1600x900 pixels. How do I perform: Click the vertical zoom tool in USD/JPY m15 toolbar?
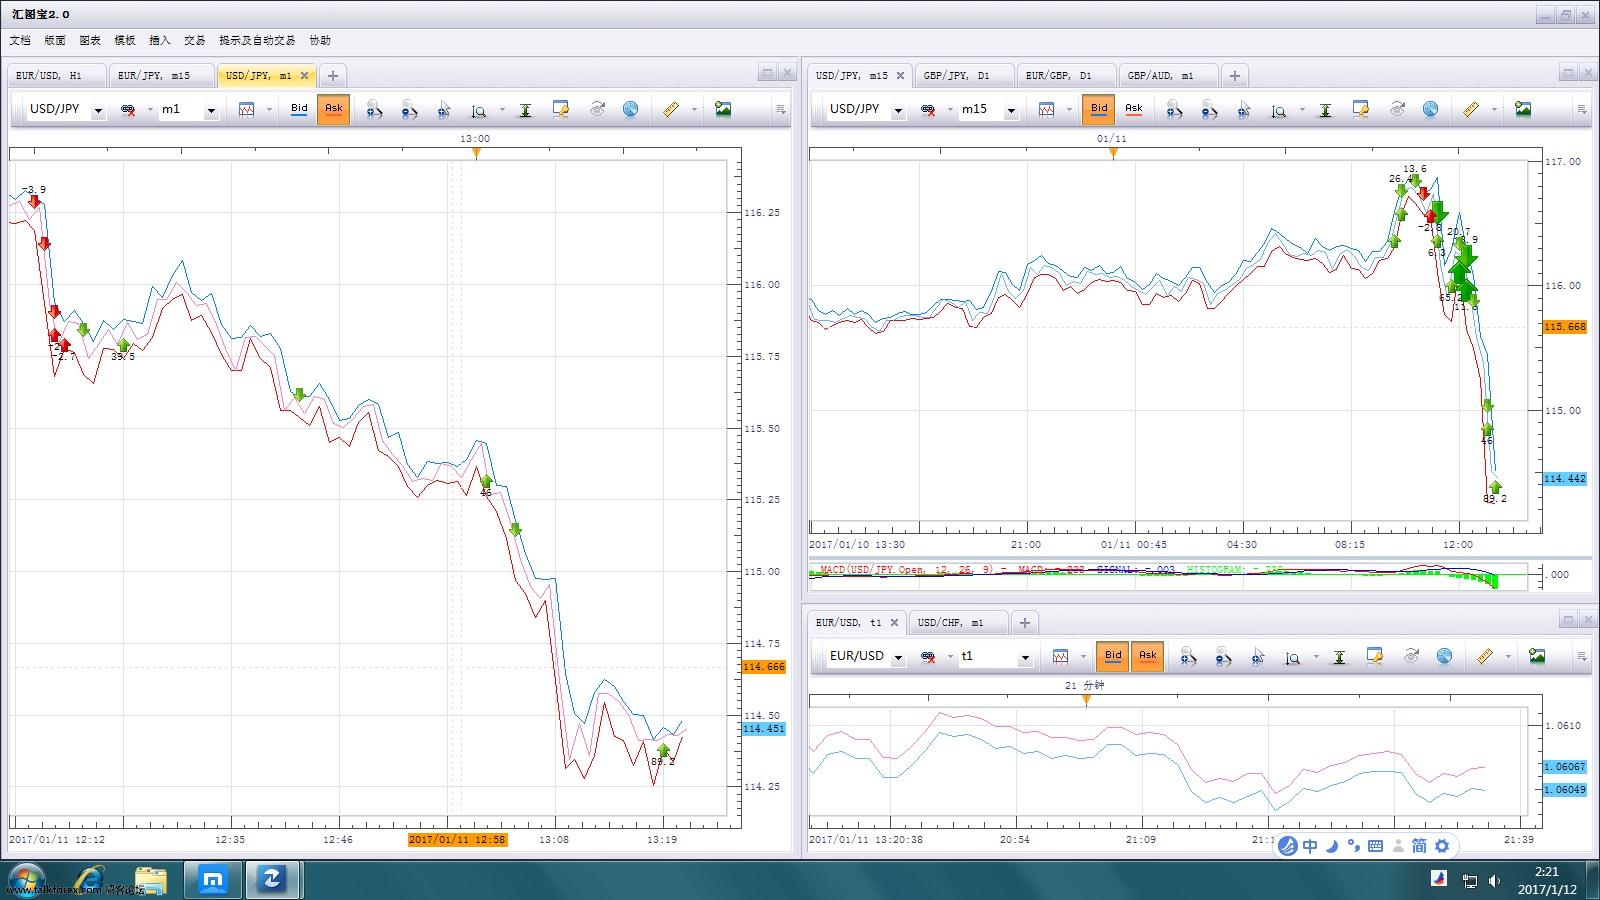pyautogui.click(x=1279, y=109)
